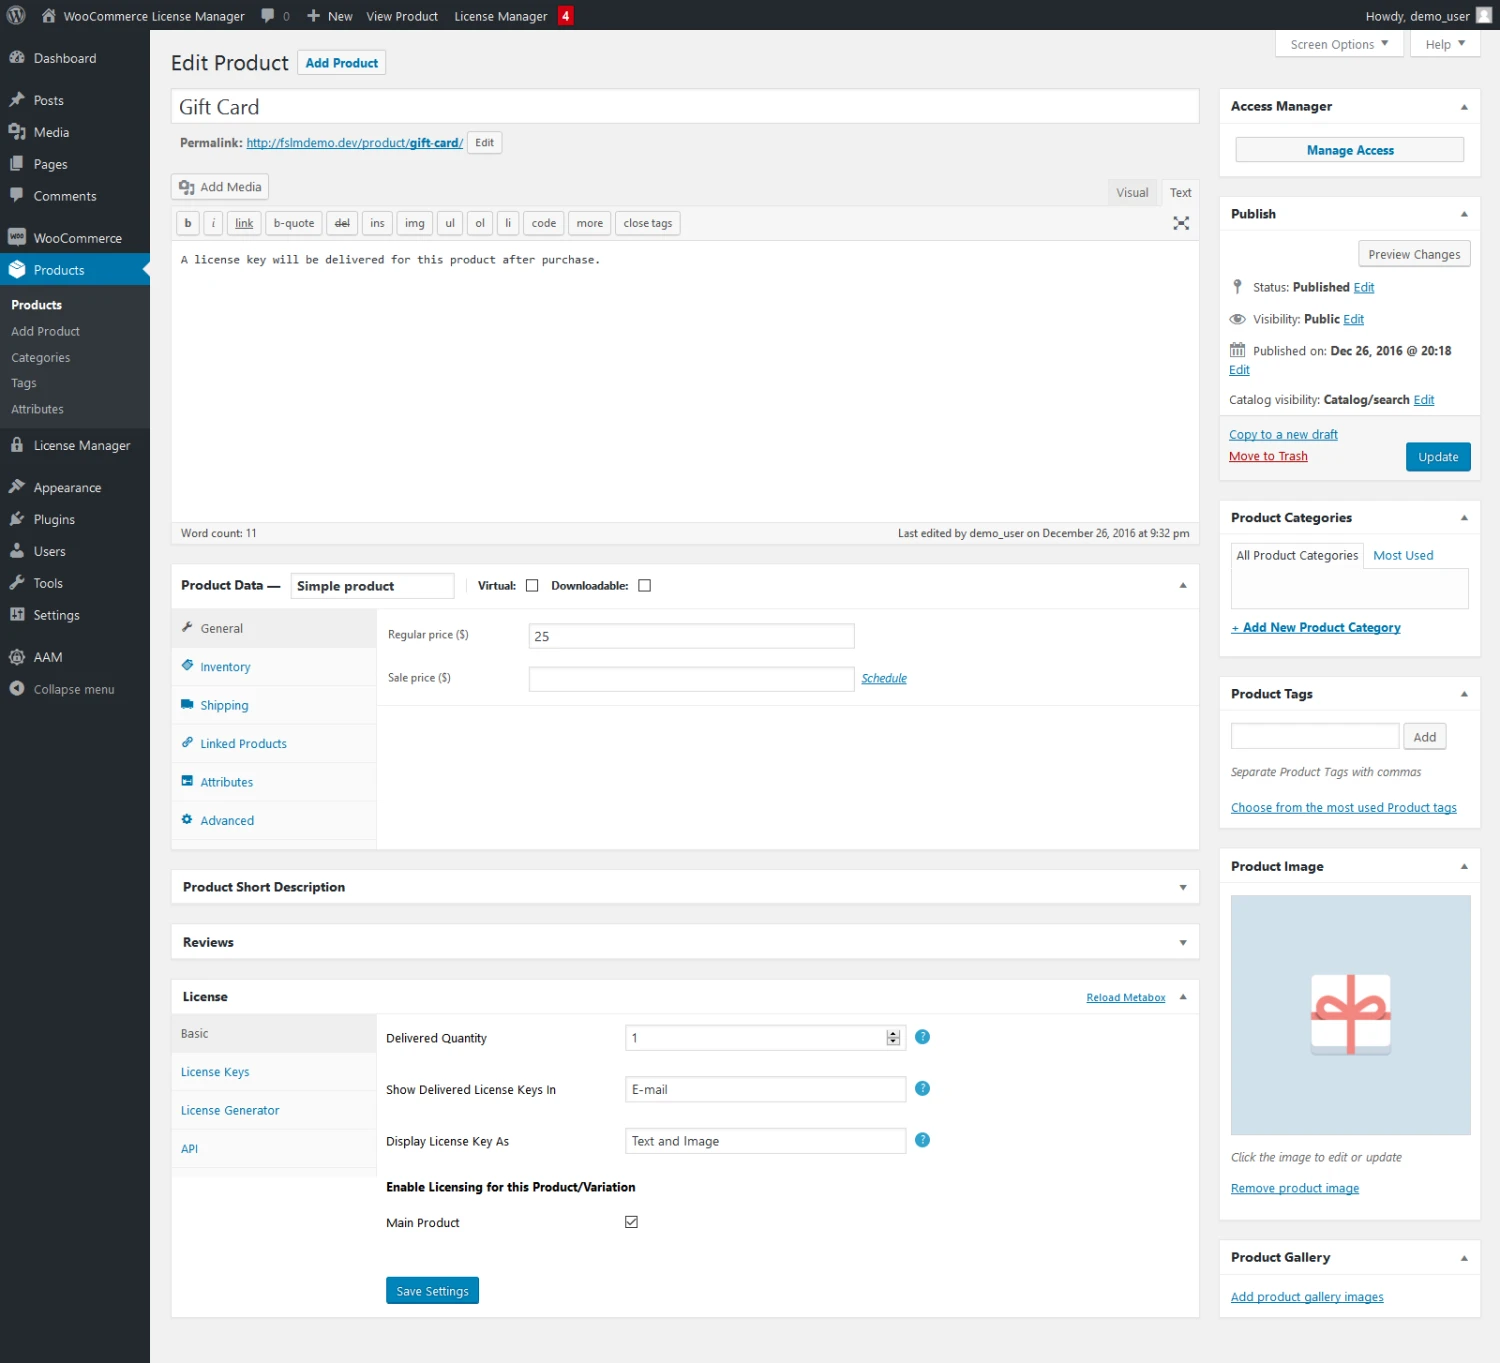Enable the Virtual product checkbox
The image size is (1500, 1363).
tap(532, 586)
